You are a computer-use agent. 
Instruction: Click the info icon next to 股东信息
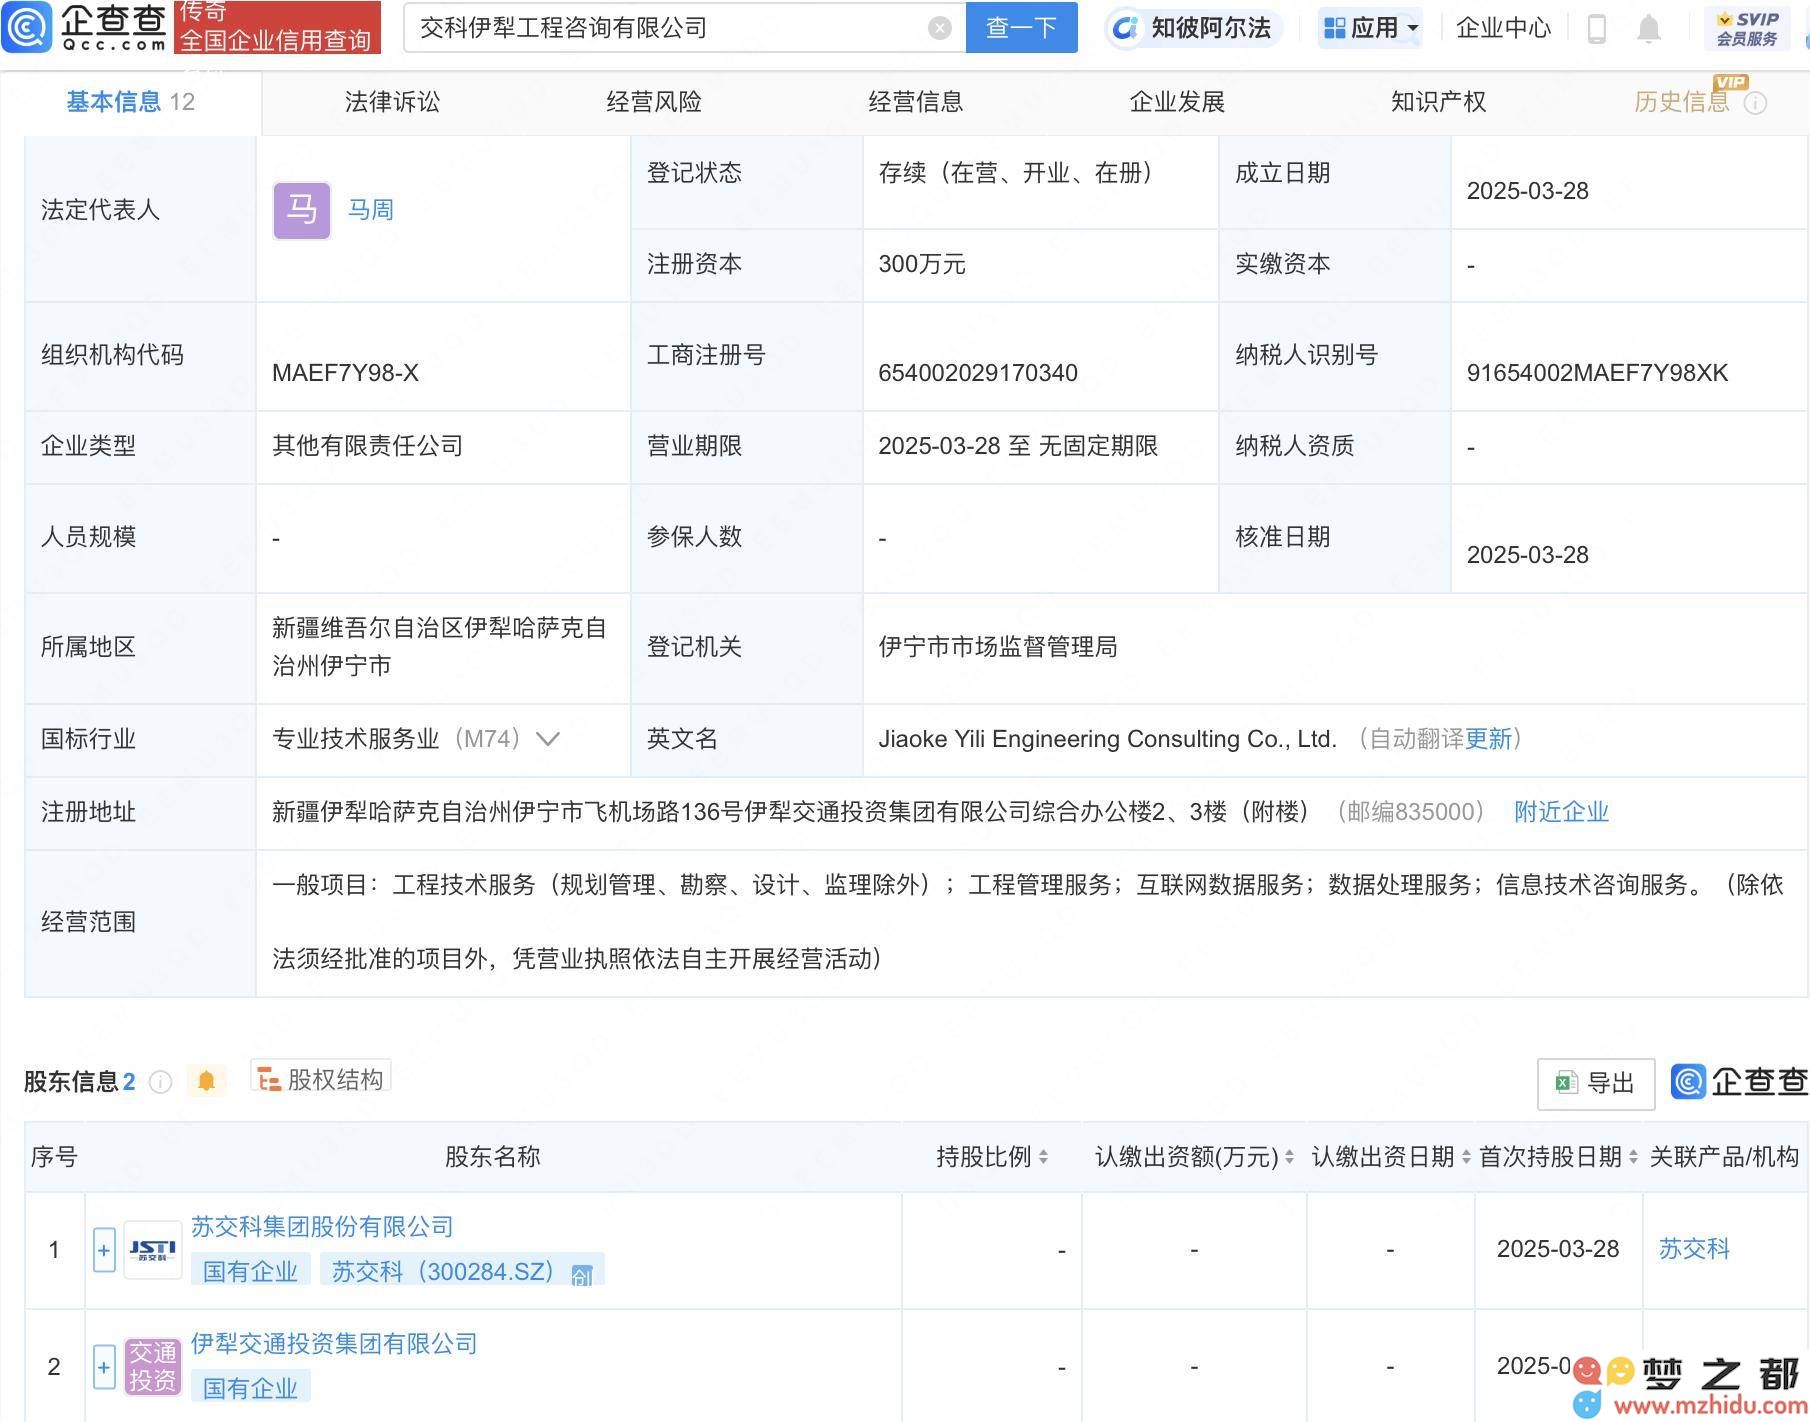(x=160, y=1082)
